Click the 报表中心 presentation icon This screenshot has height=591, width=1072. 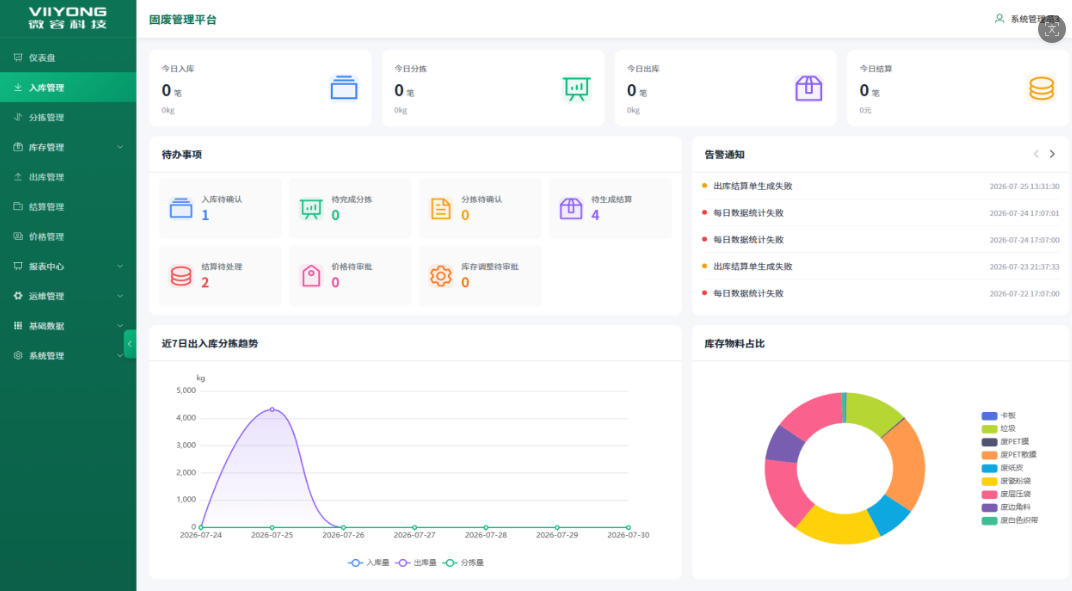[x=18, y=266]
